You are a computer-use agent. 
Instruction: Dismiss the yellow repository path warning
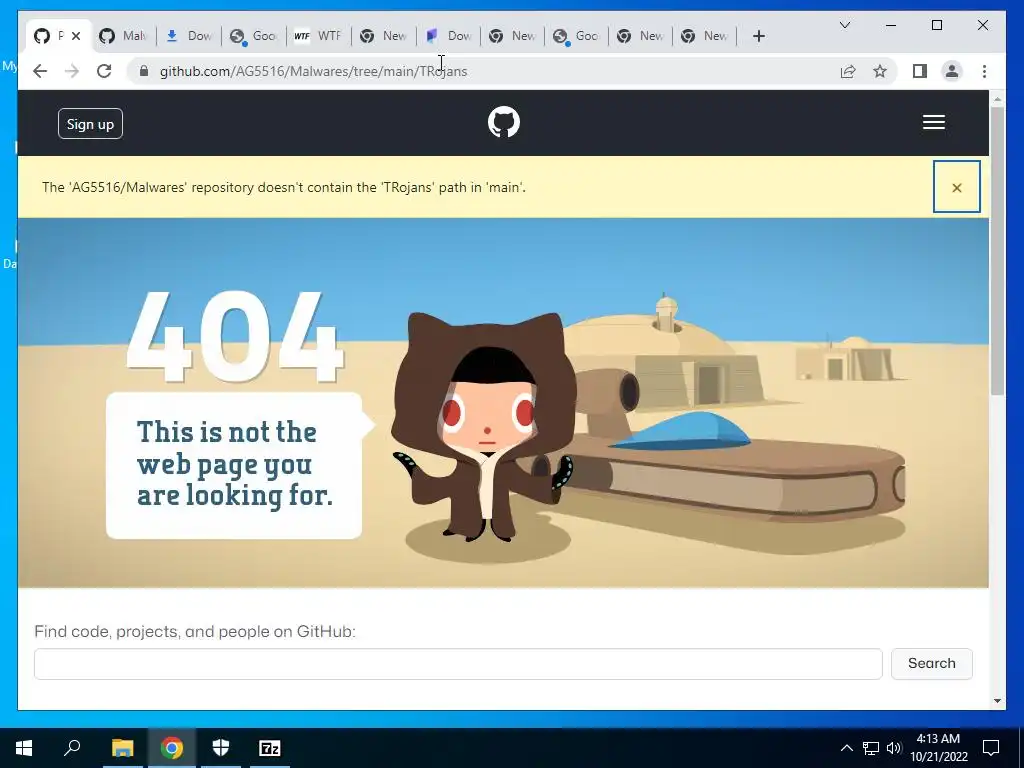tap(957, 187)
